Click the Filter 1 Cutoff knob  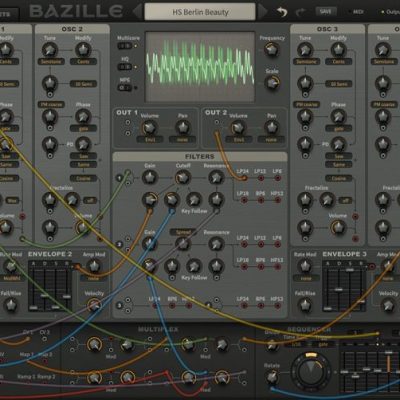(183, 177)
